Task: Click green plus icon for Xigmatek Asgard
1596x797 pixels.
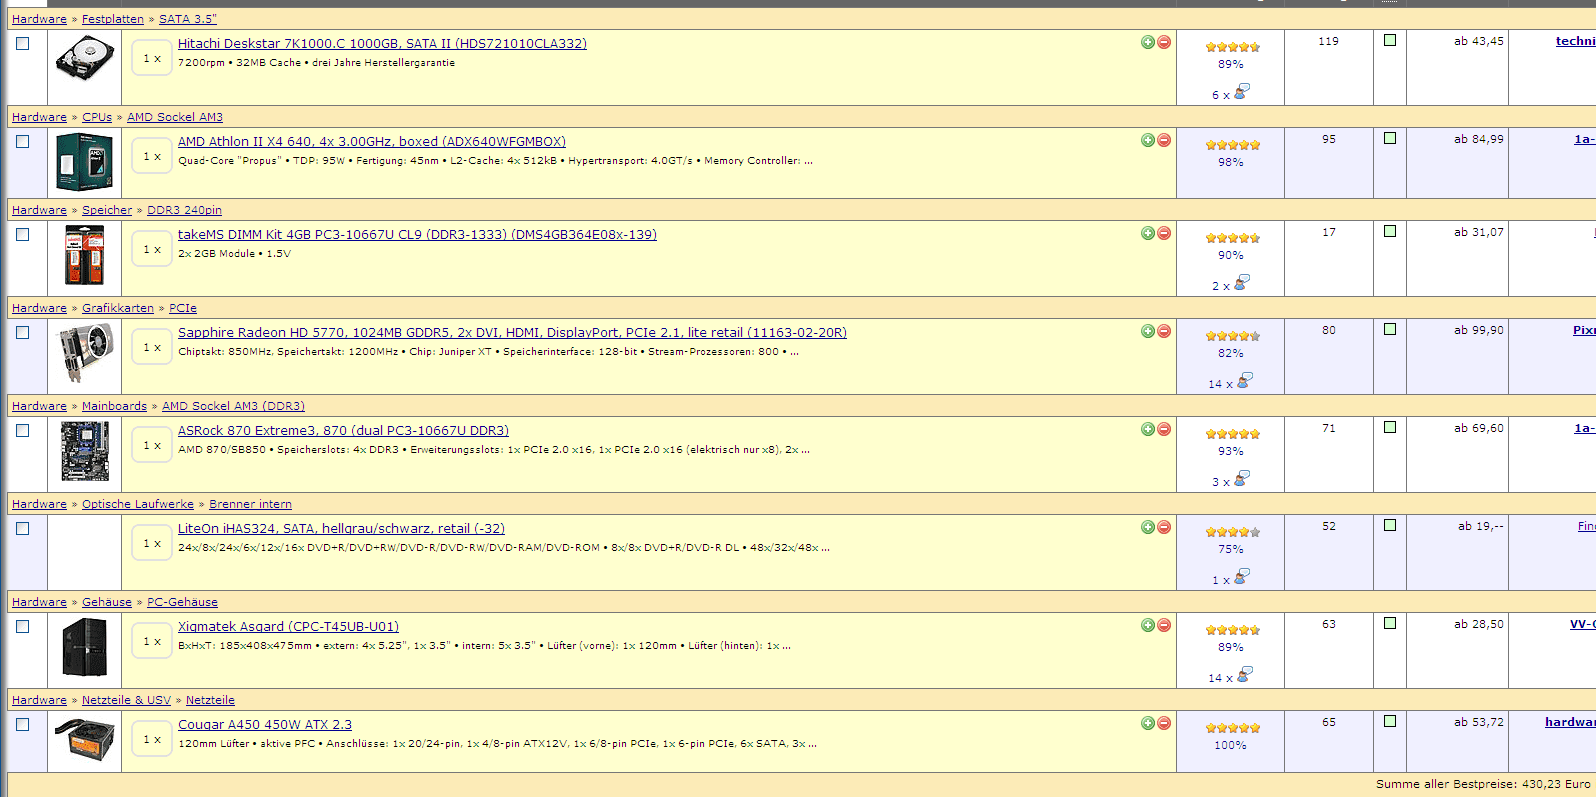Action: point(1148,625)
